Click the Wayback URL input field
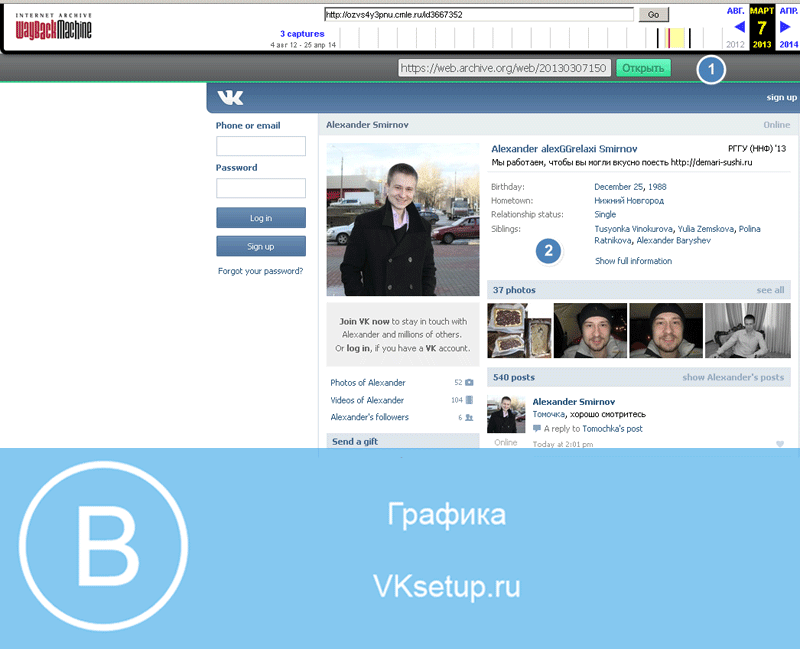 click(479, 14)
